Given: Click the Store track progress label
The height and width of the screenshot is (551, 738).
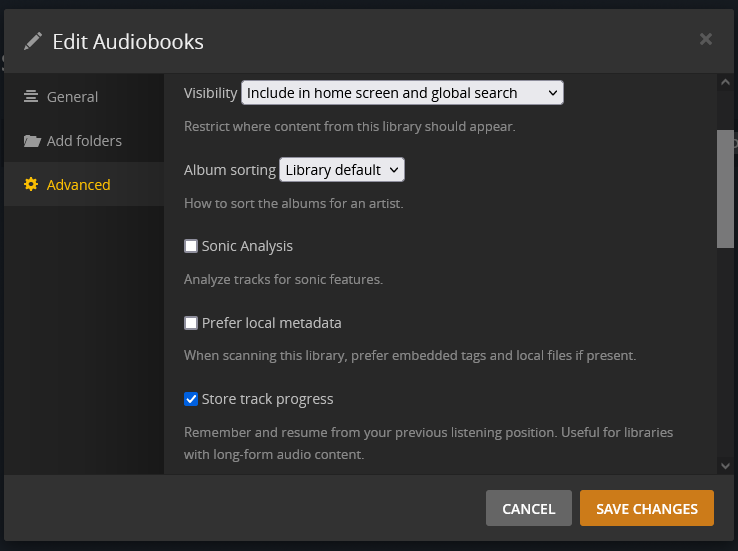Looking at the screenshot, I should pyautogui.click(x=267, y=399).
